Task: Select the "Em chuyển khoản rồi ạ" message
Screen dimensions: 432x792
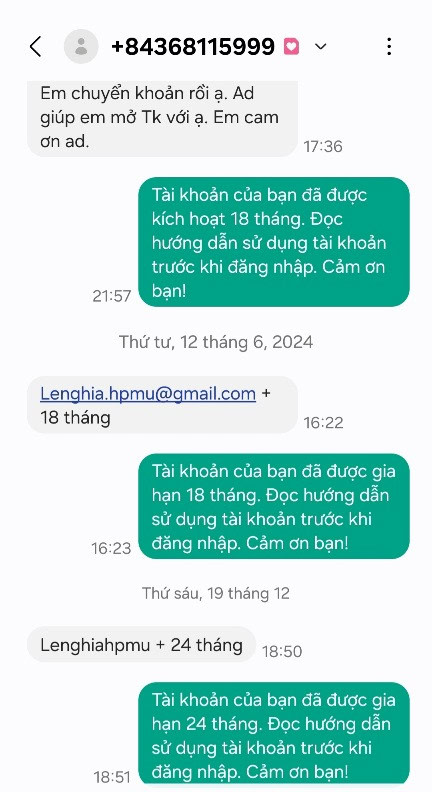Action: [162, 119]
